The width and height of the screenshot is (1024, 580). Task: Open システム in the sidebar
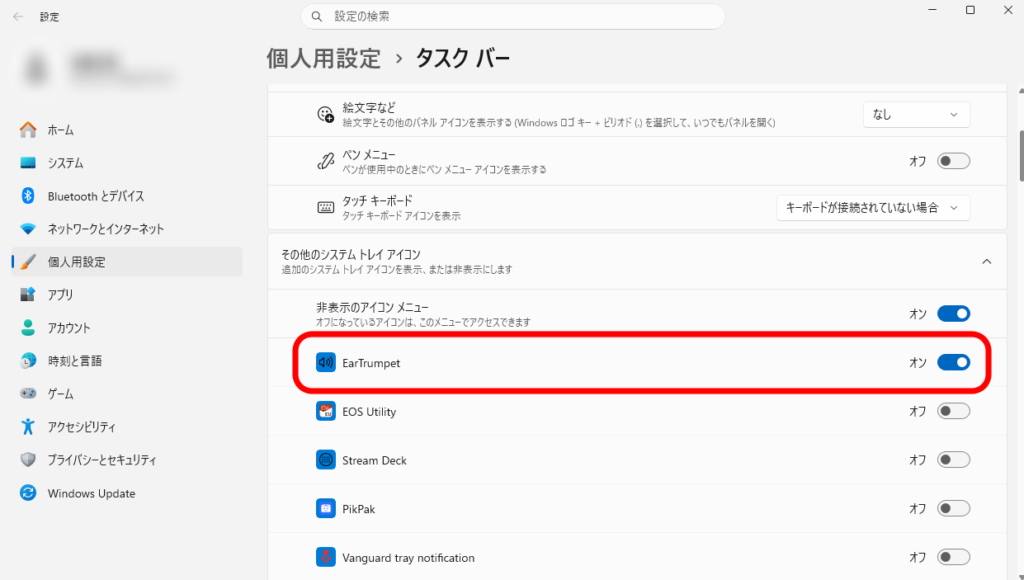(66, 163)
